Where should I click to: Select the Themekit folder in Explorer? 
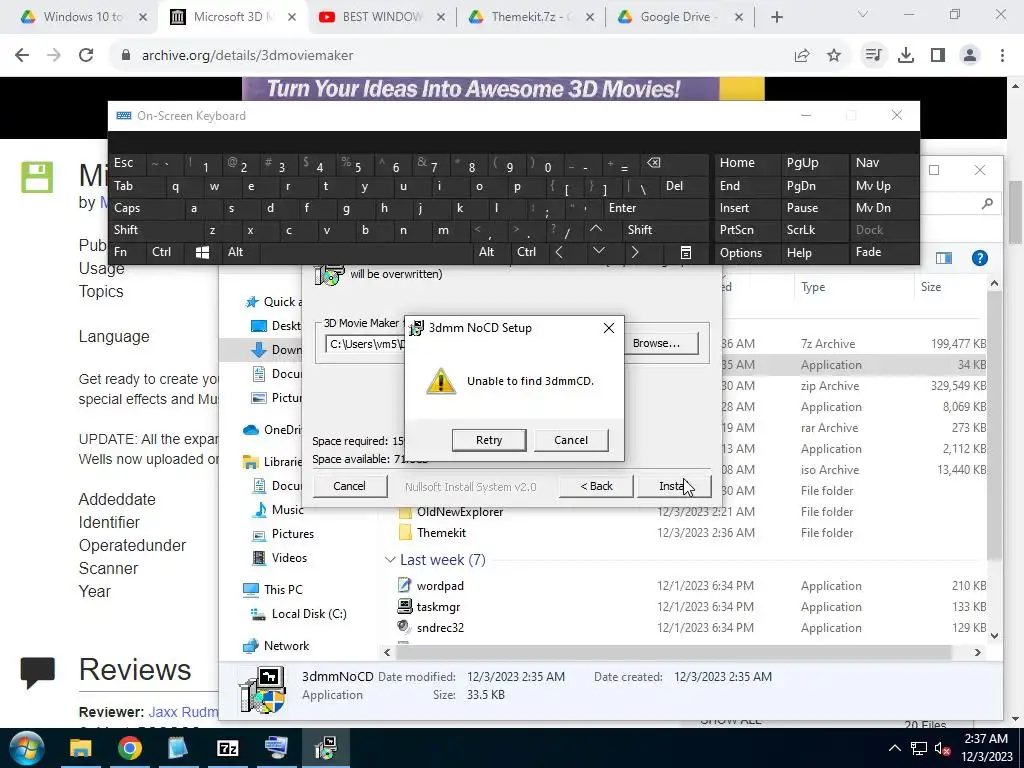tap(441, 533)
